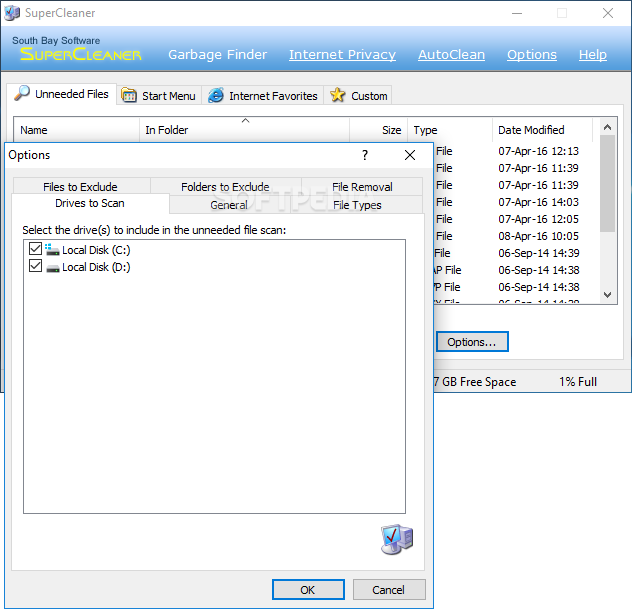Image resolution: width=632 pixels, height=609 pixels.
Task: Click the computer checkmark icon in Options dialog
Action: tap(397, 539)
